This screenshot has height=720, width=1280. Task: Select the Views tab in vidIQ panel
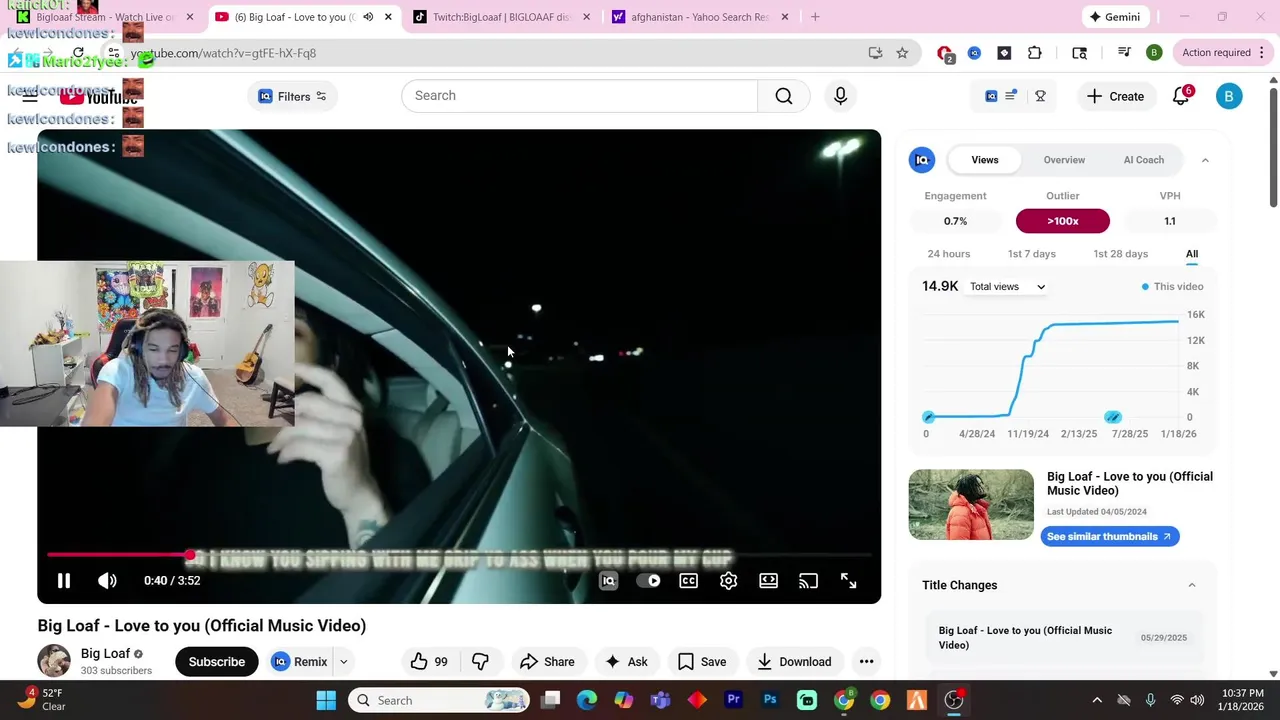(x=985, y=160)
